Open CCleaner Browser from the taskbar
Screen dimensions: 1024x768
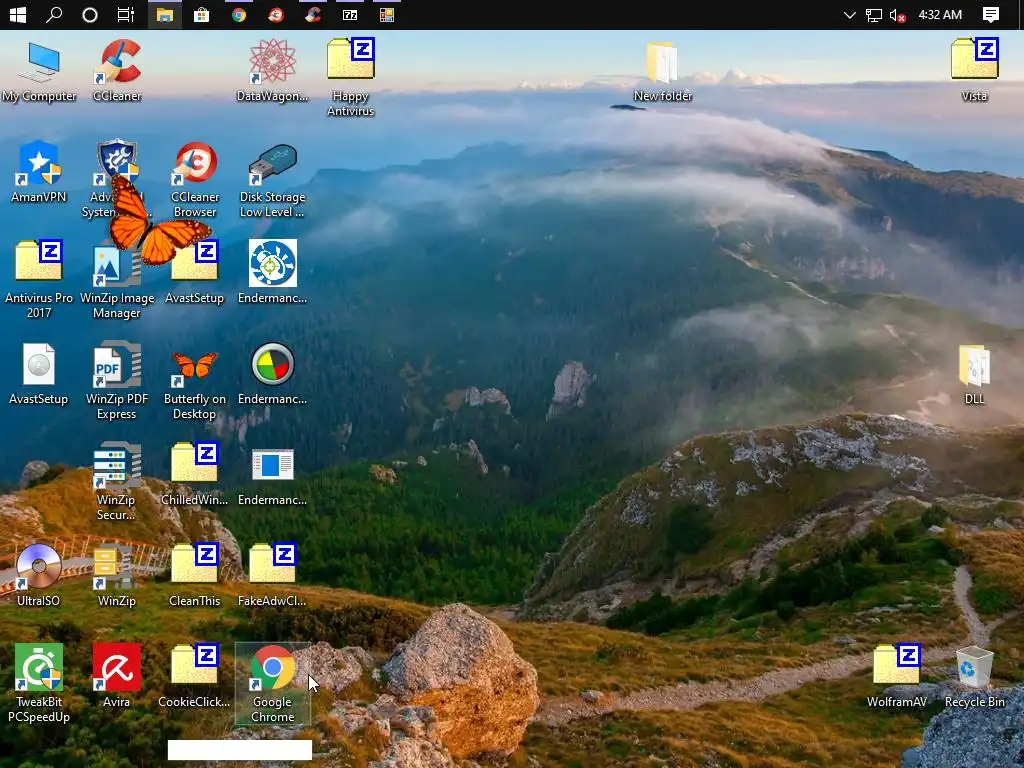click(276, 14)
